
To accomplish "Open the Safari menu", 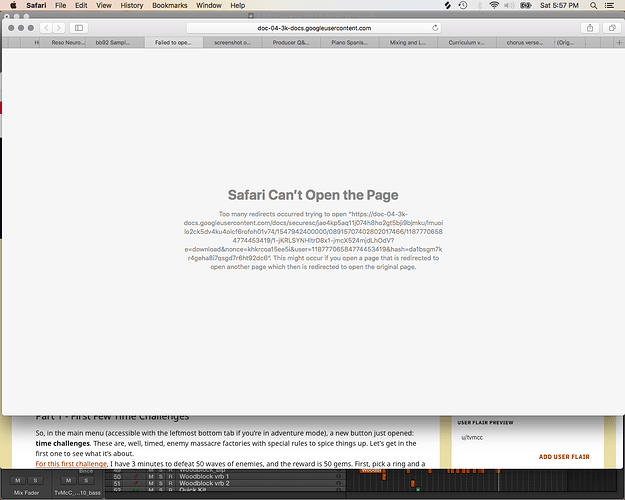I will click(x=36, y=5).
